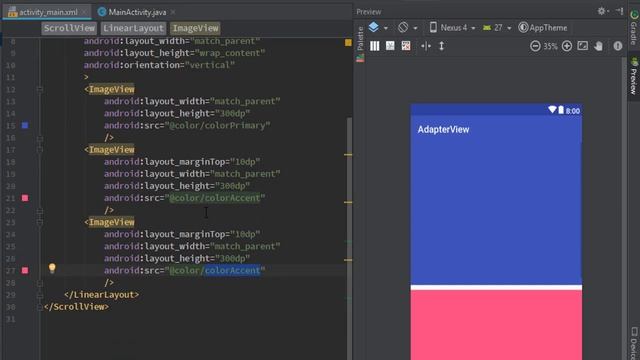Click the infer constraints toolbar icon
Viewport: 640px width, 360px height.
(390, 46)
